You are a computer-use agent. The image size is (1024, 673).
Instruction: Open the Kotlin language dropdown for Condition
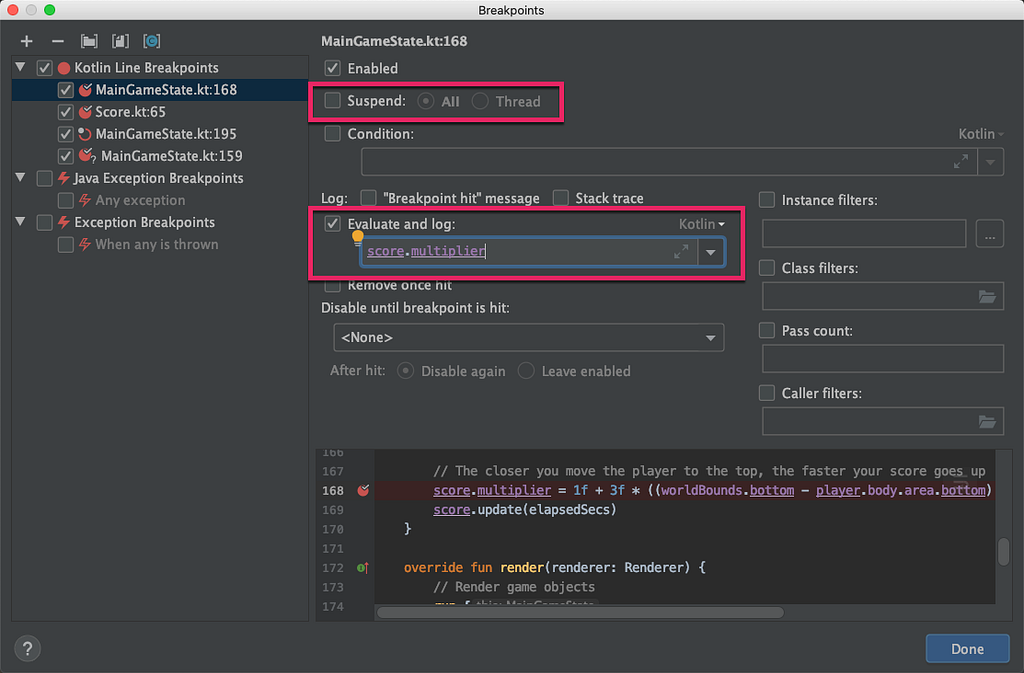coord(981,134)
